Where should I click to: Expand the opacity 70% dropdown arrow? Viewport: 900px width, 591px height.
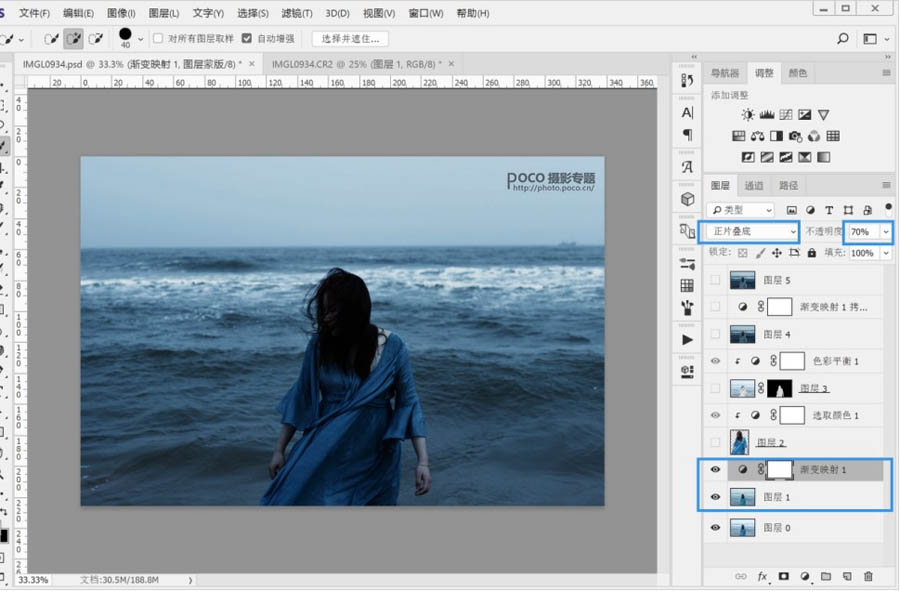[x=885, y=232]
